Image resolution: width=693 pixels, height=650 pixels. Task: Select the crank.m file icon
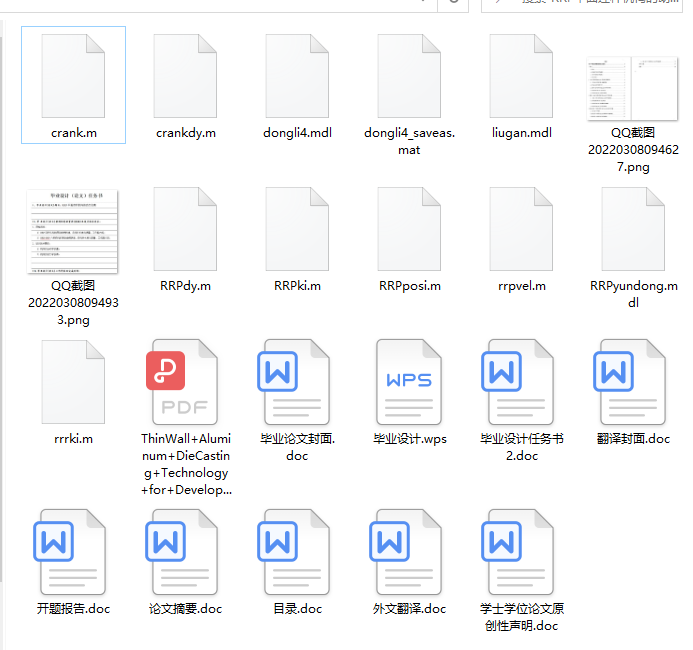coord(73,76)
